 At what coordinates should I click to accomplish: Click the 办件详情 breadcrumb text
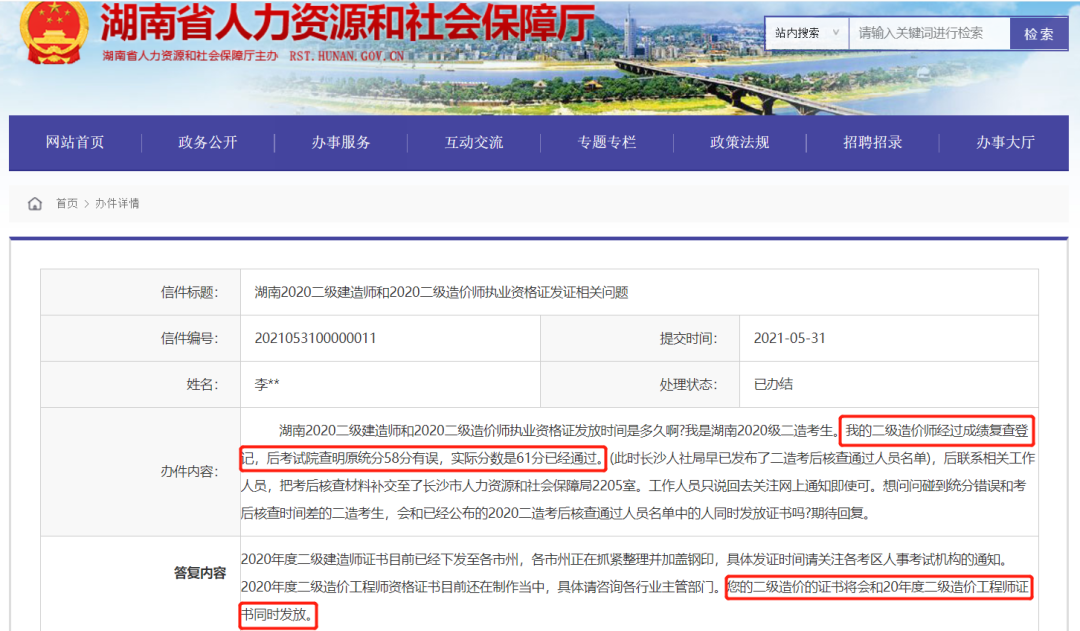(x=117, y=204)
